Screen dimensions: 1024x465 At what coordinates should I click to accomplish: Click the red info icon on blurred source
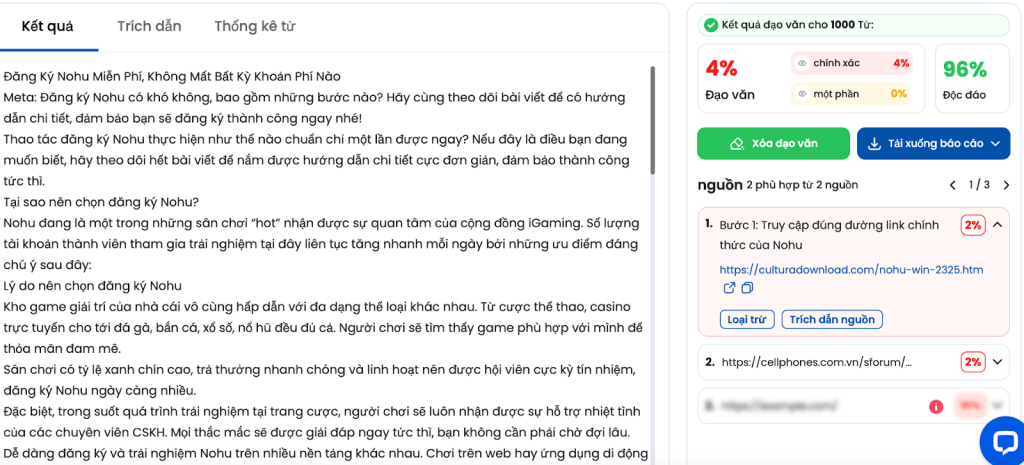point(936,407)
